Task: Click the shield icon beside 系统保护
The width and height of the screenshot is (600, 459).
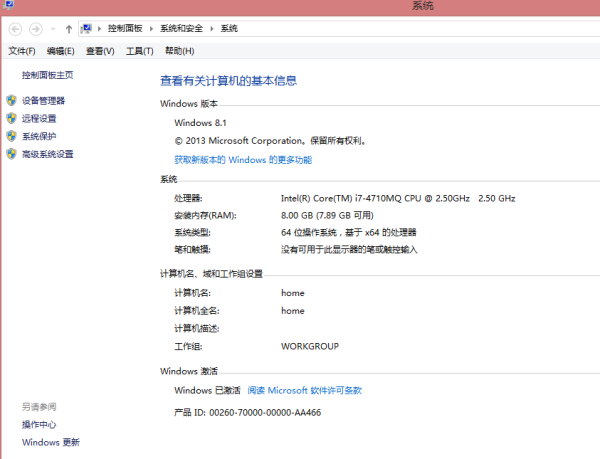Action: pos(11,136)
